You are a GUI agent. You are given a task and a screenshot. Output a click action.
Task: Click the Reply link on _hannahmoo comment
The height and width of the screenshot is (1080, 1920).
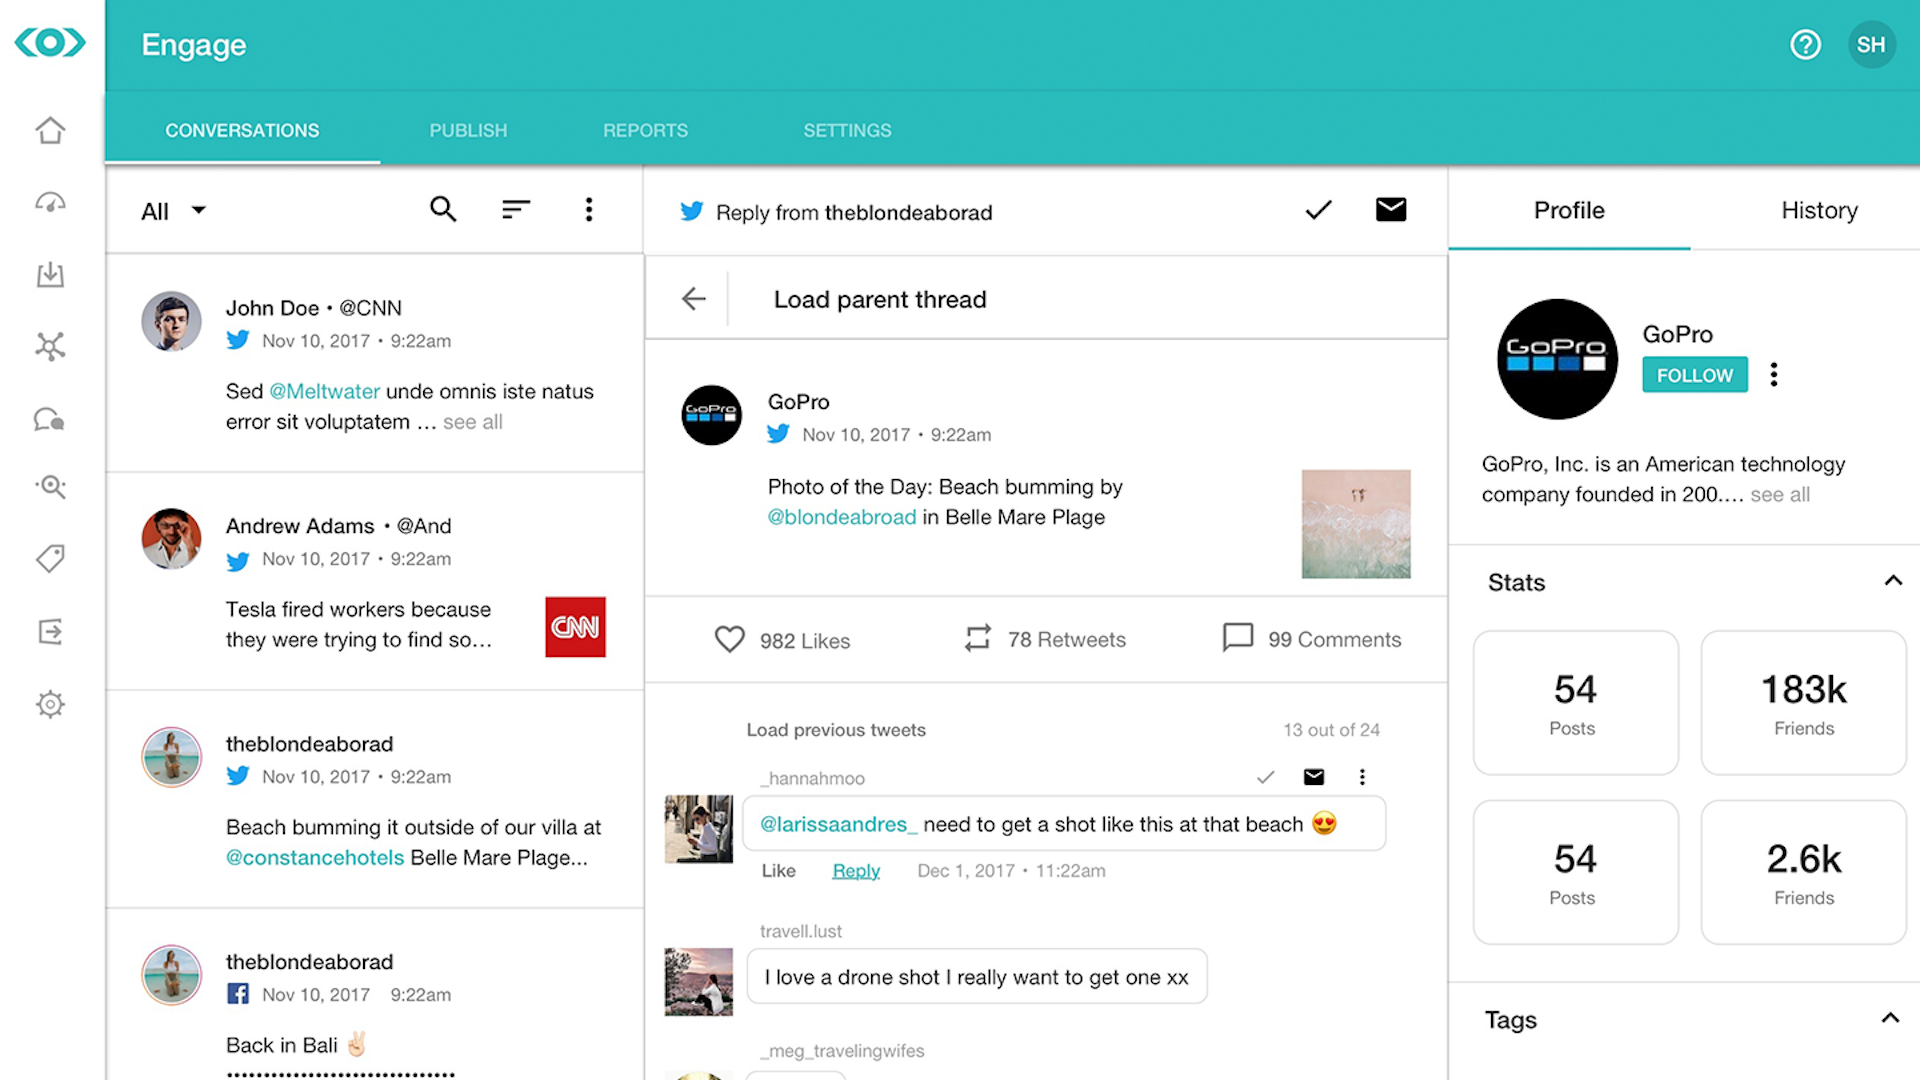point(853,870)
